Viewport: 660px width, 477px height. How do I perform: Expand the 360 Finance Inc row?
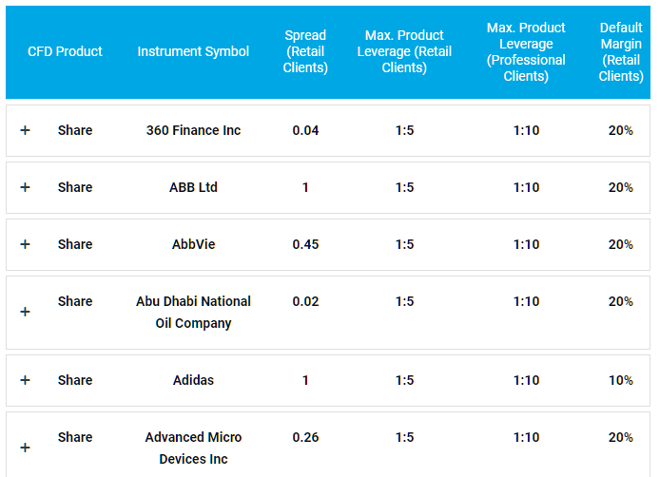tap(25, 130)
